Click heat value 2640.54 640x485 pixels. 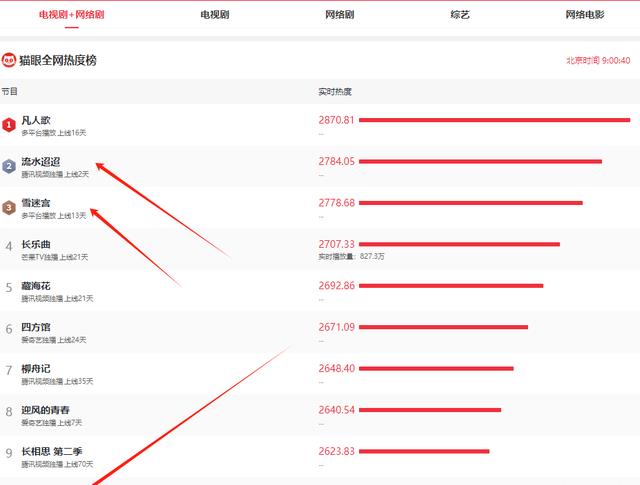(336, 410)
